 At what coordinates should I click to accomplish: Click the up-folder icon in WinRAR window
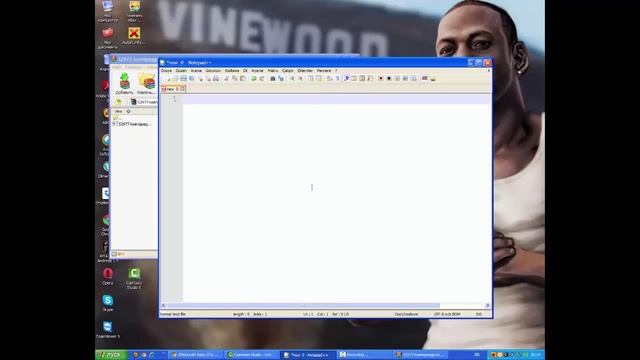[119, 102]
